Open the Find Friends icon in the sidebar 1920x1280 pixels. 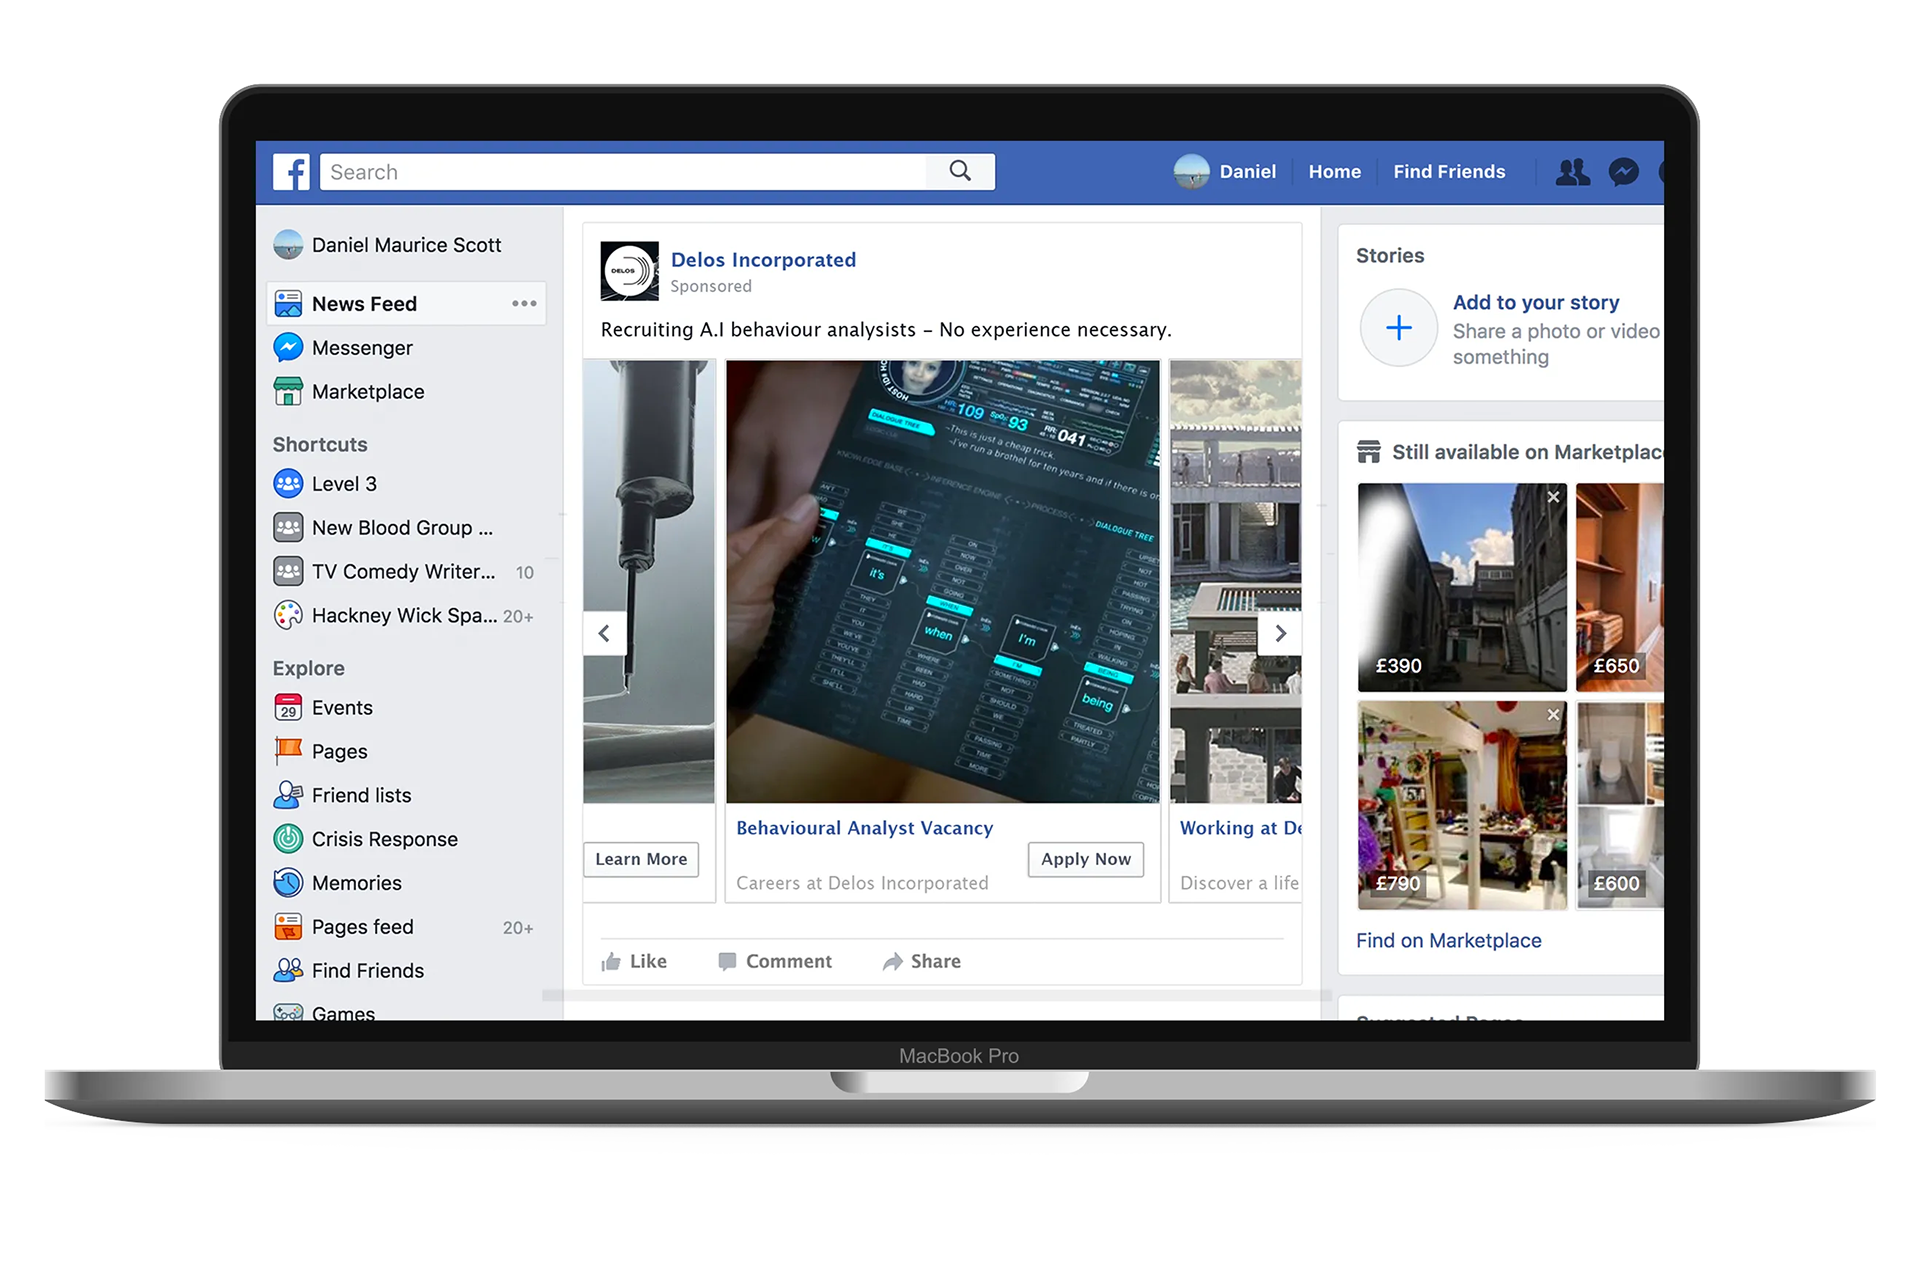tap(288, 970)
